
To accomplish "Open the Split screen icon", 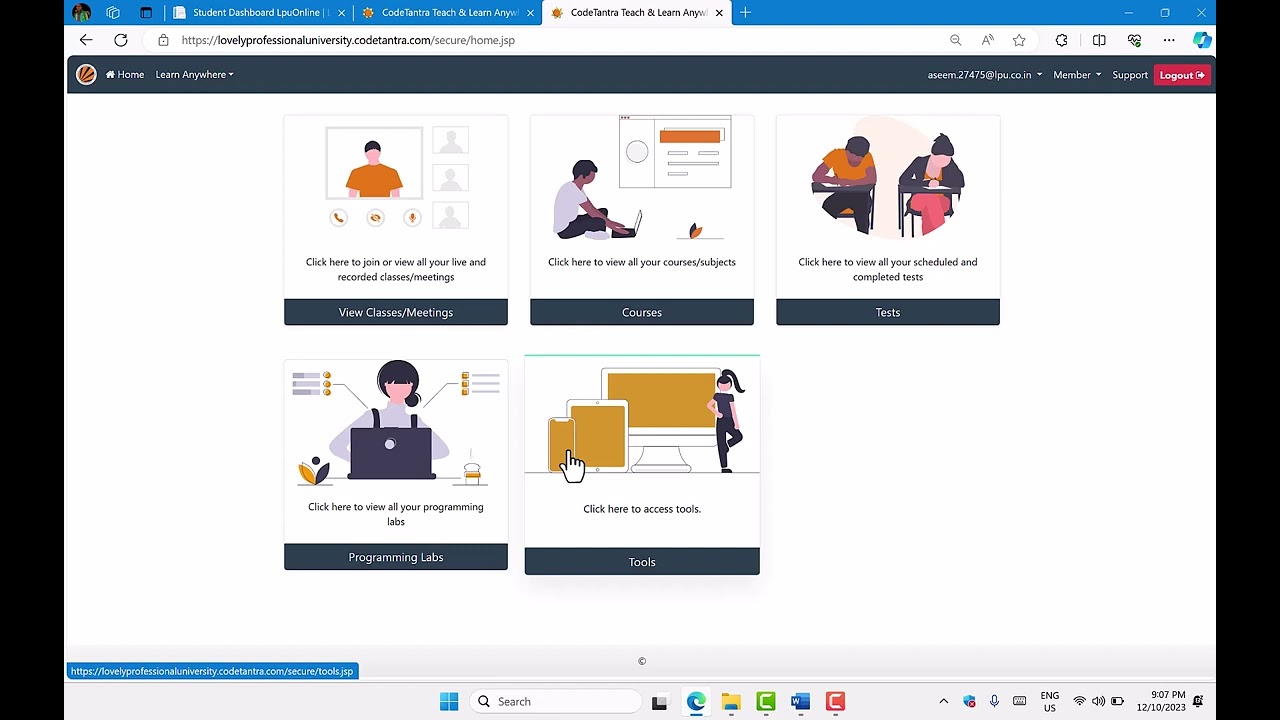I will pos(1099,40).
